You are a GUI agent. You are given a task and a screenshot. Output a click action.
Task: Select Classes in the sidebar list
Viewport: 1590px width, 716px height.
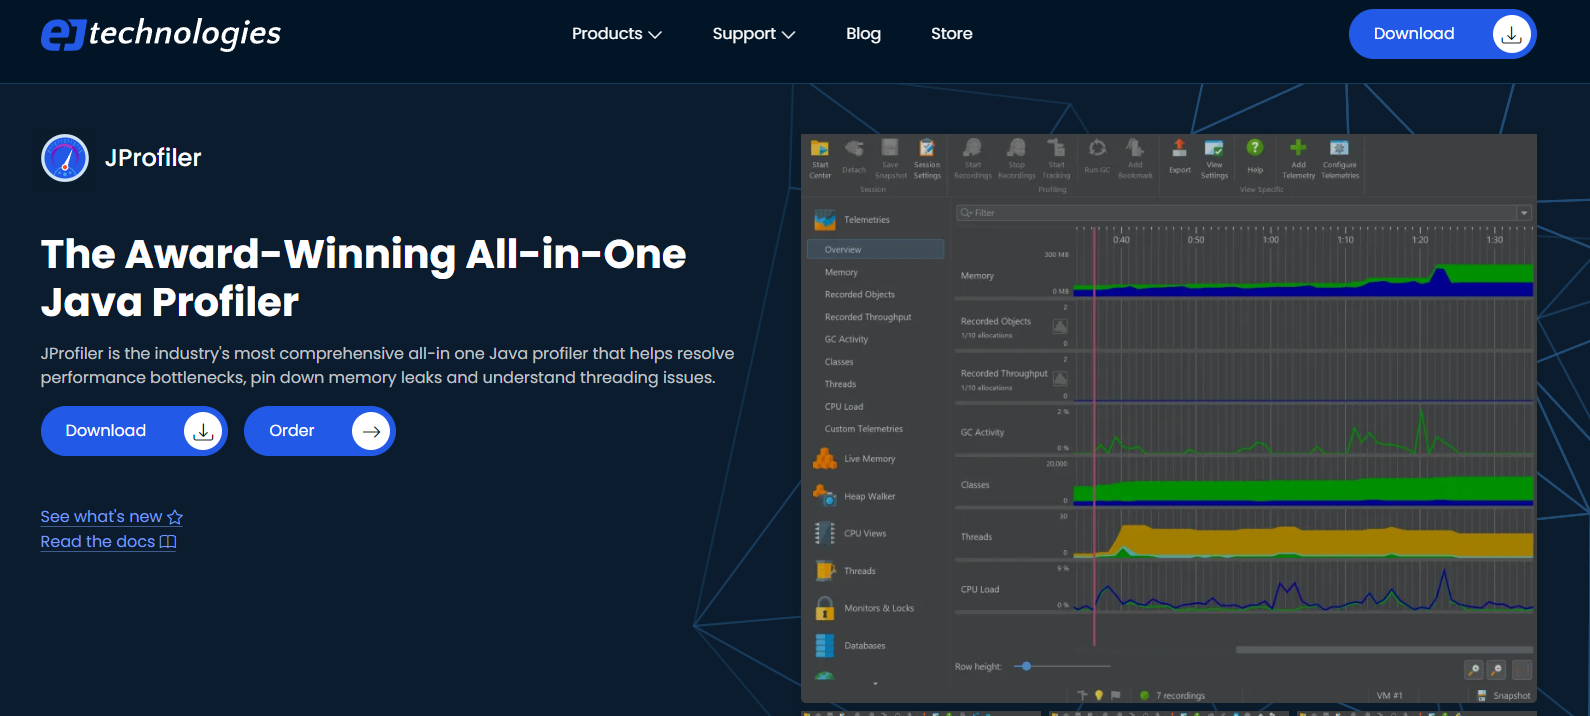click(839, 362)
